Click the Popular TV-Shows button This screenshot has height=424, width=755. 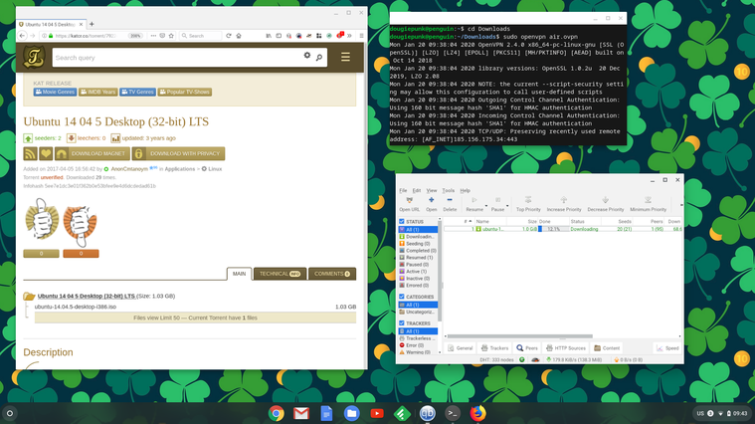point(184,92)
